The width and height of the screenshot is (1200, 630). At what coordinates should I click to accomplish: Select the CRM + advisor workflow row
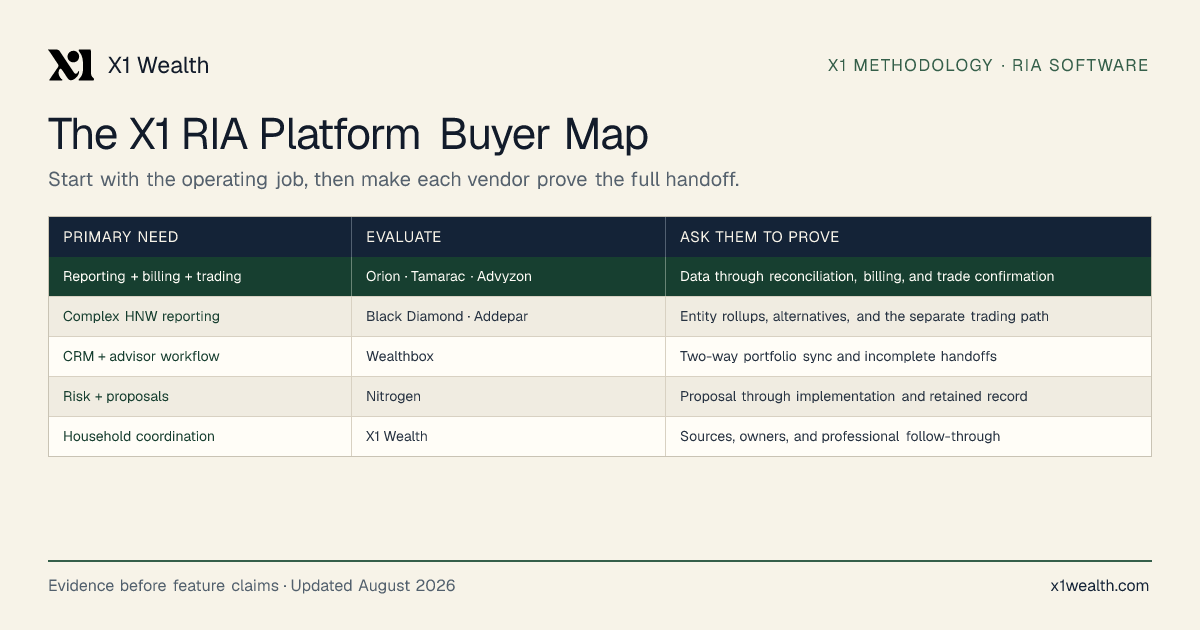coord(600,356)
